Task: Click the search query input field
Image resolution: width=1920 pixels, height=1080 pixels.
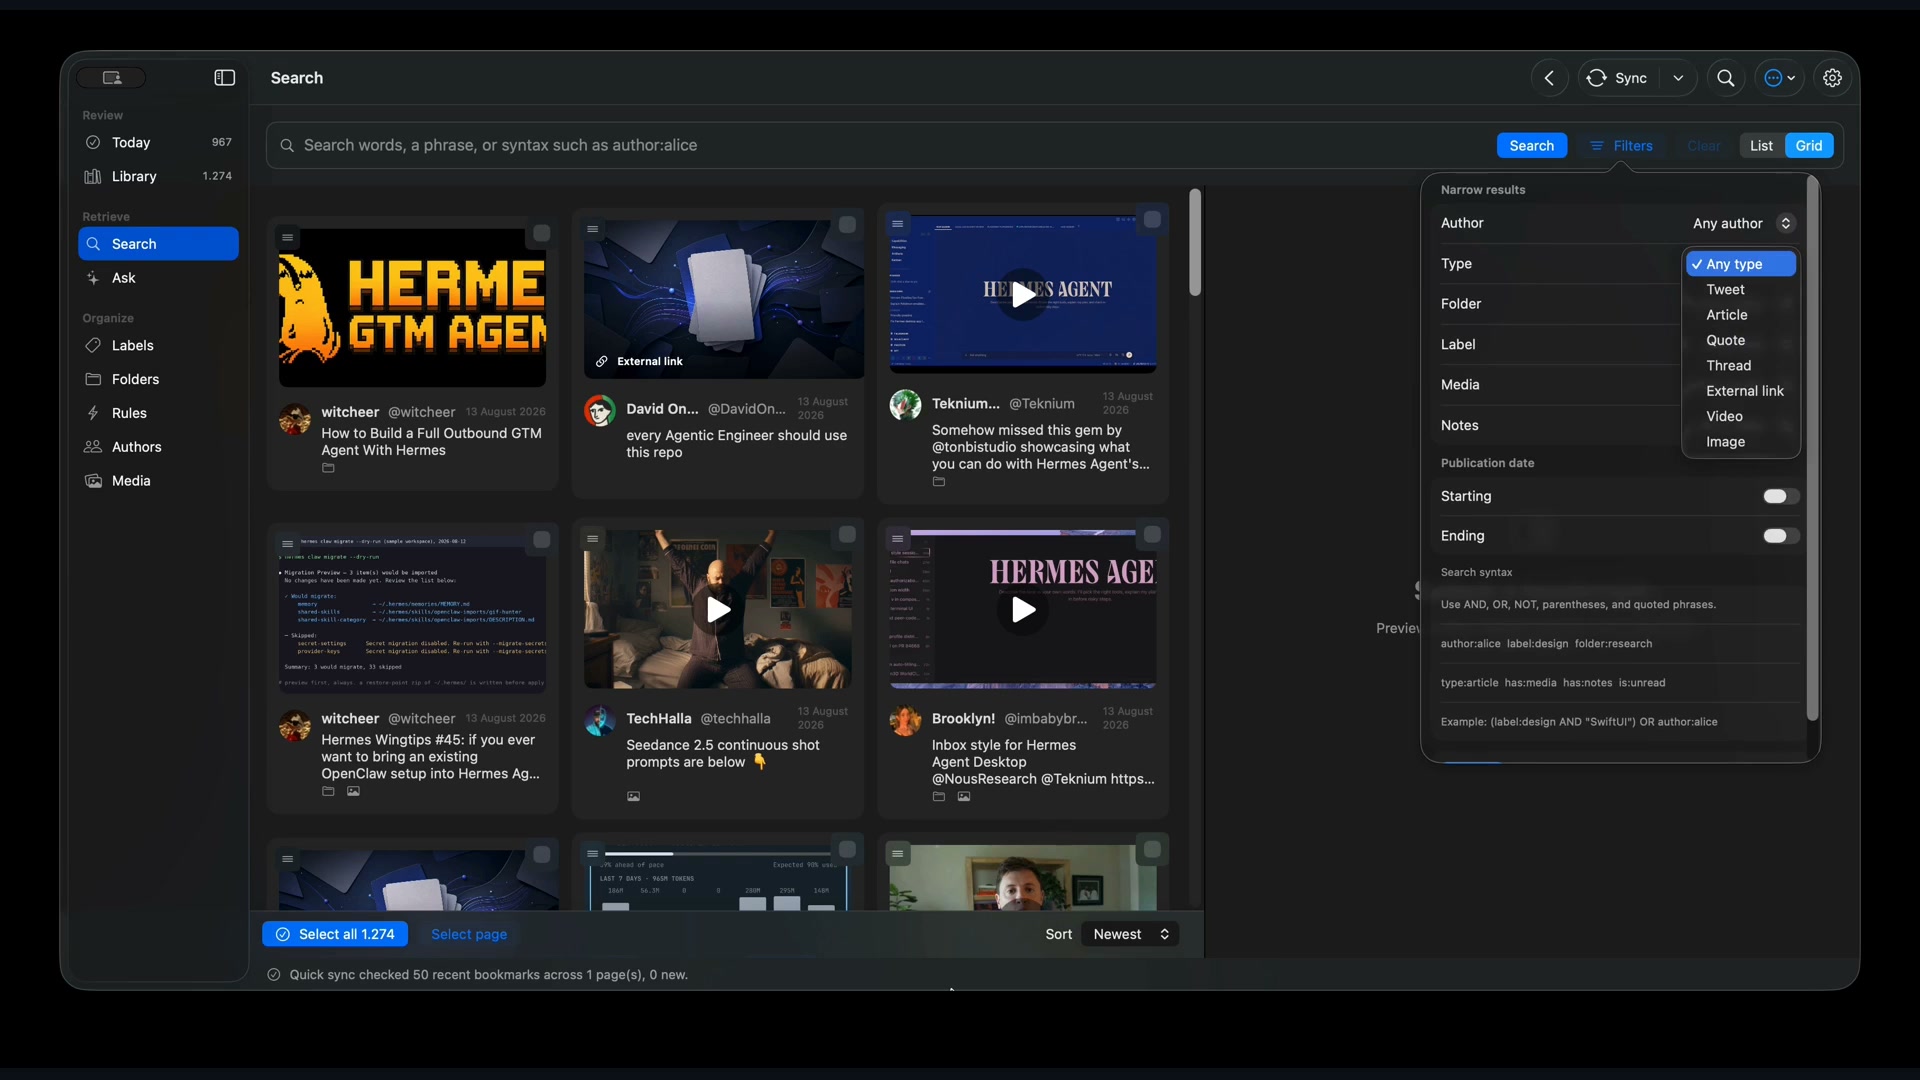Action: click(880, 146)
